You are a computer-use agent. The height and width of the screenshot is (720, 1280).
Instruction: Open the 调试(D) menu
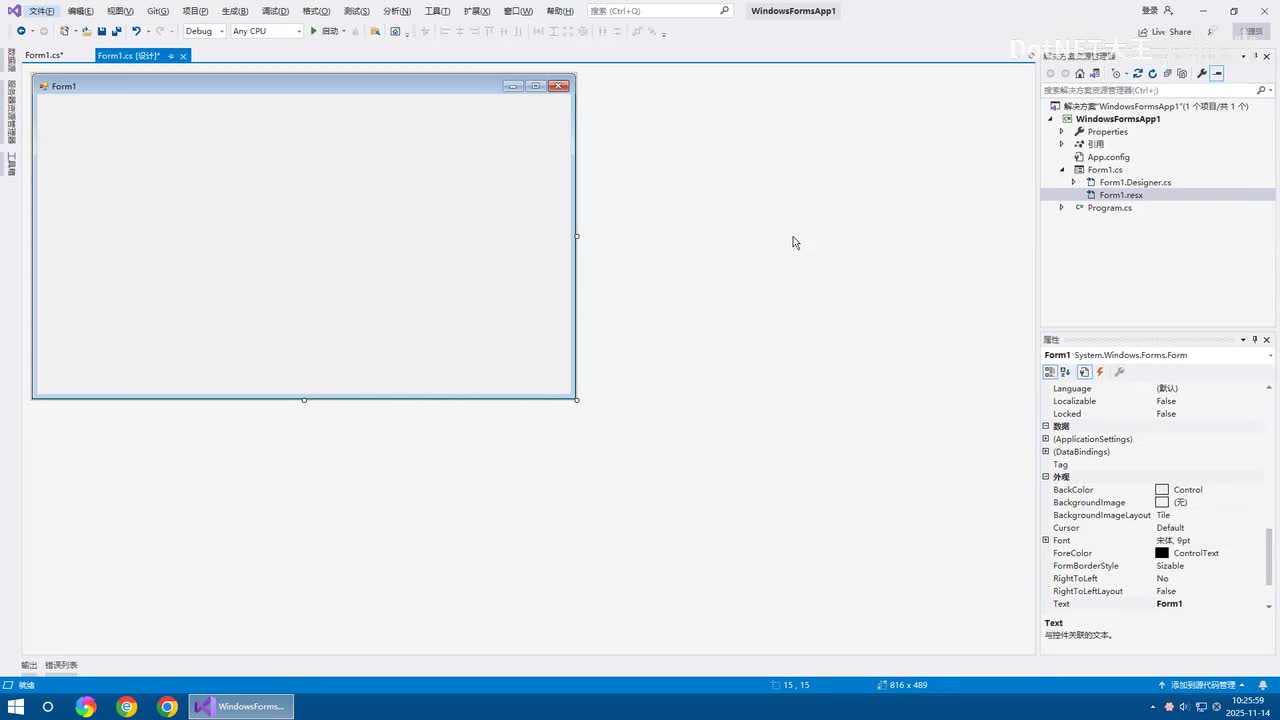(x=275, y=11)
